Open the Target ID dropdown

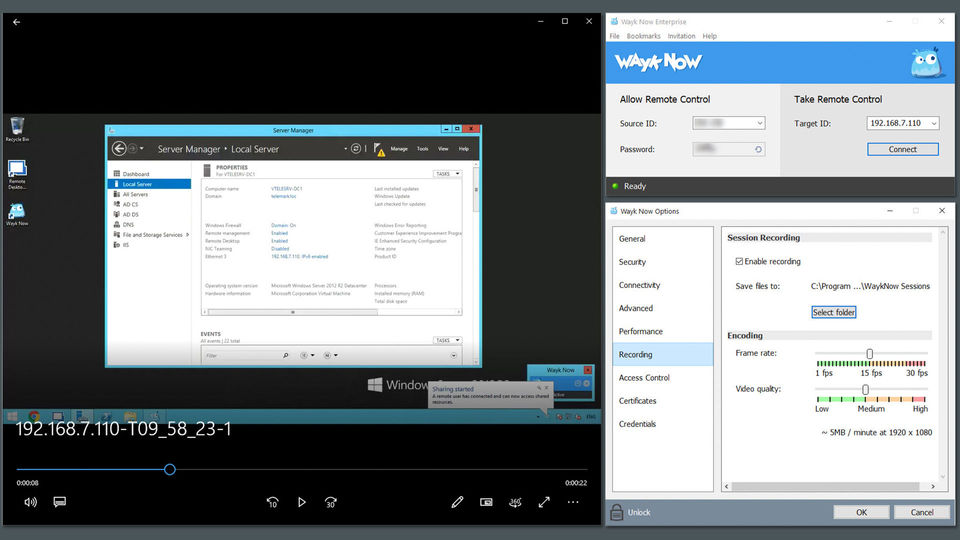coord(934,123)
